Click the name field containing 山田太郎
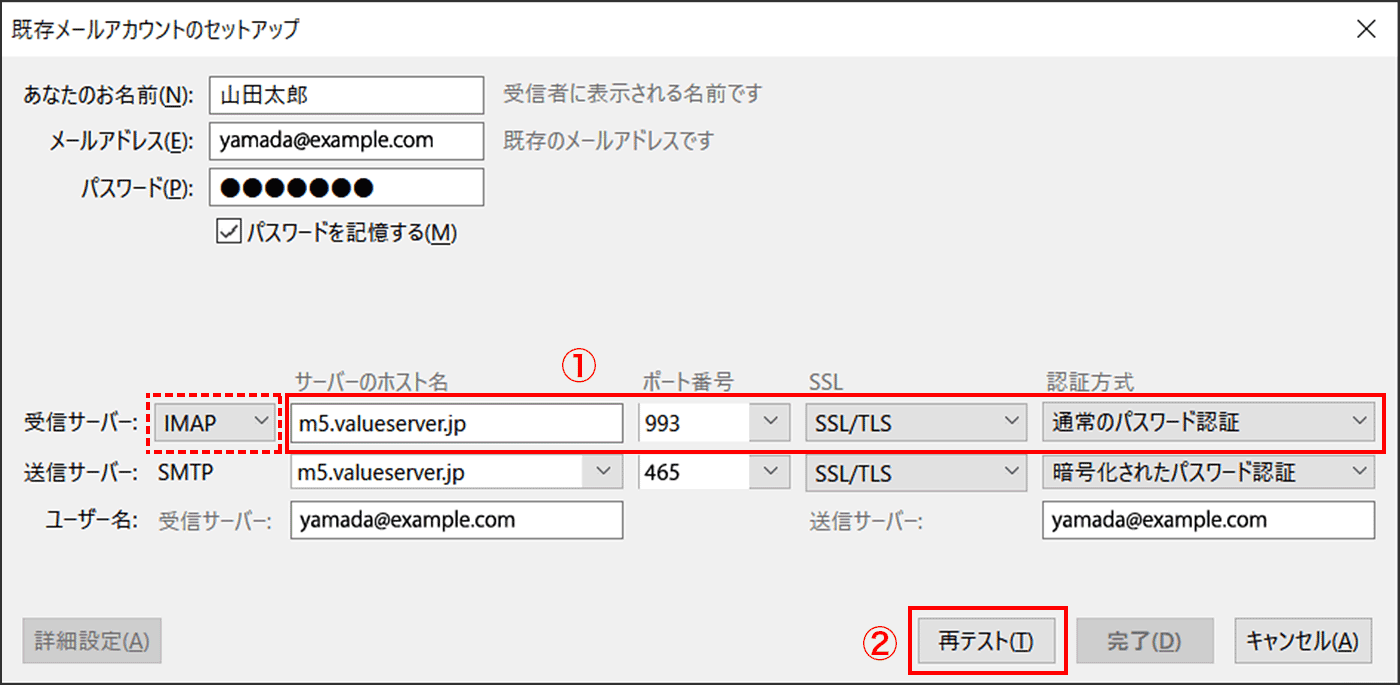The width and height of the screenshot is (1400, 685). (346, 95)
